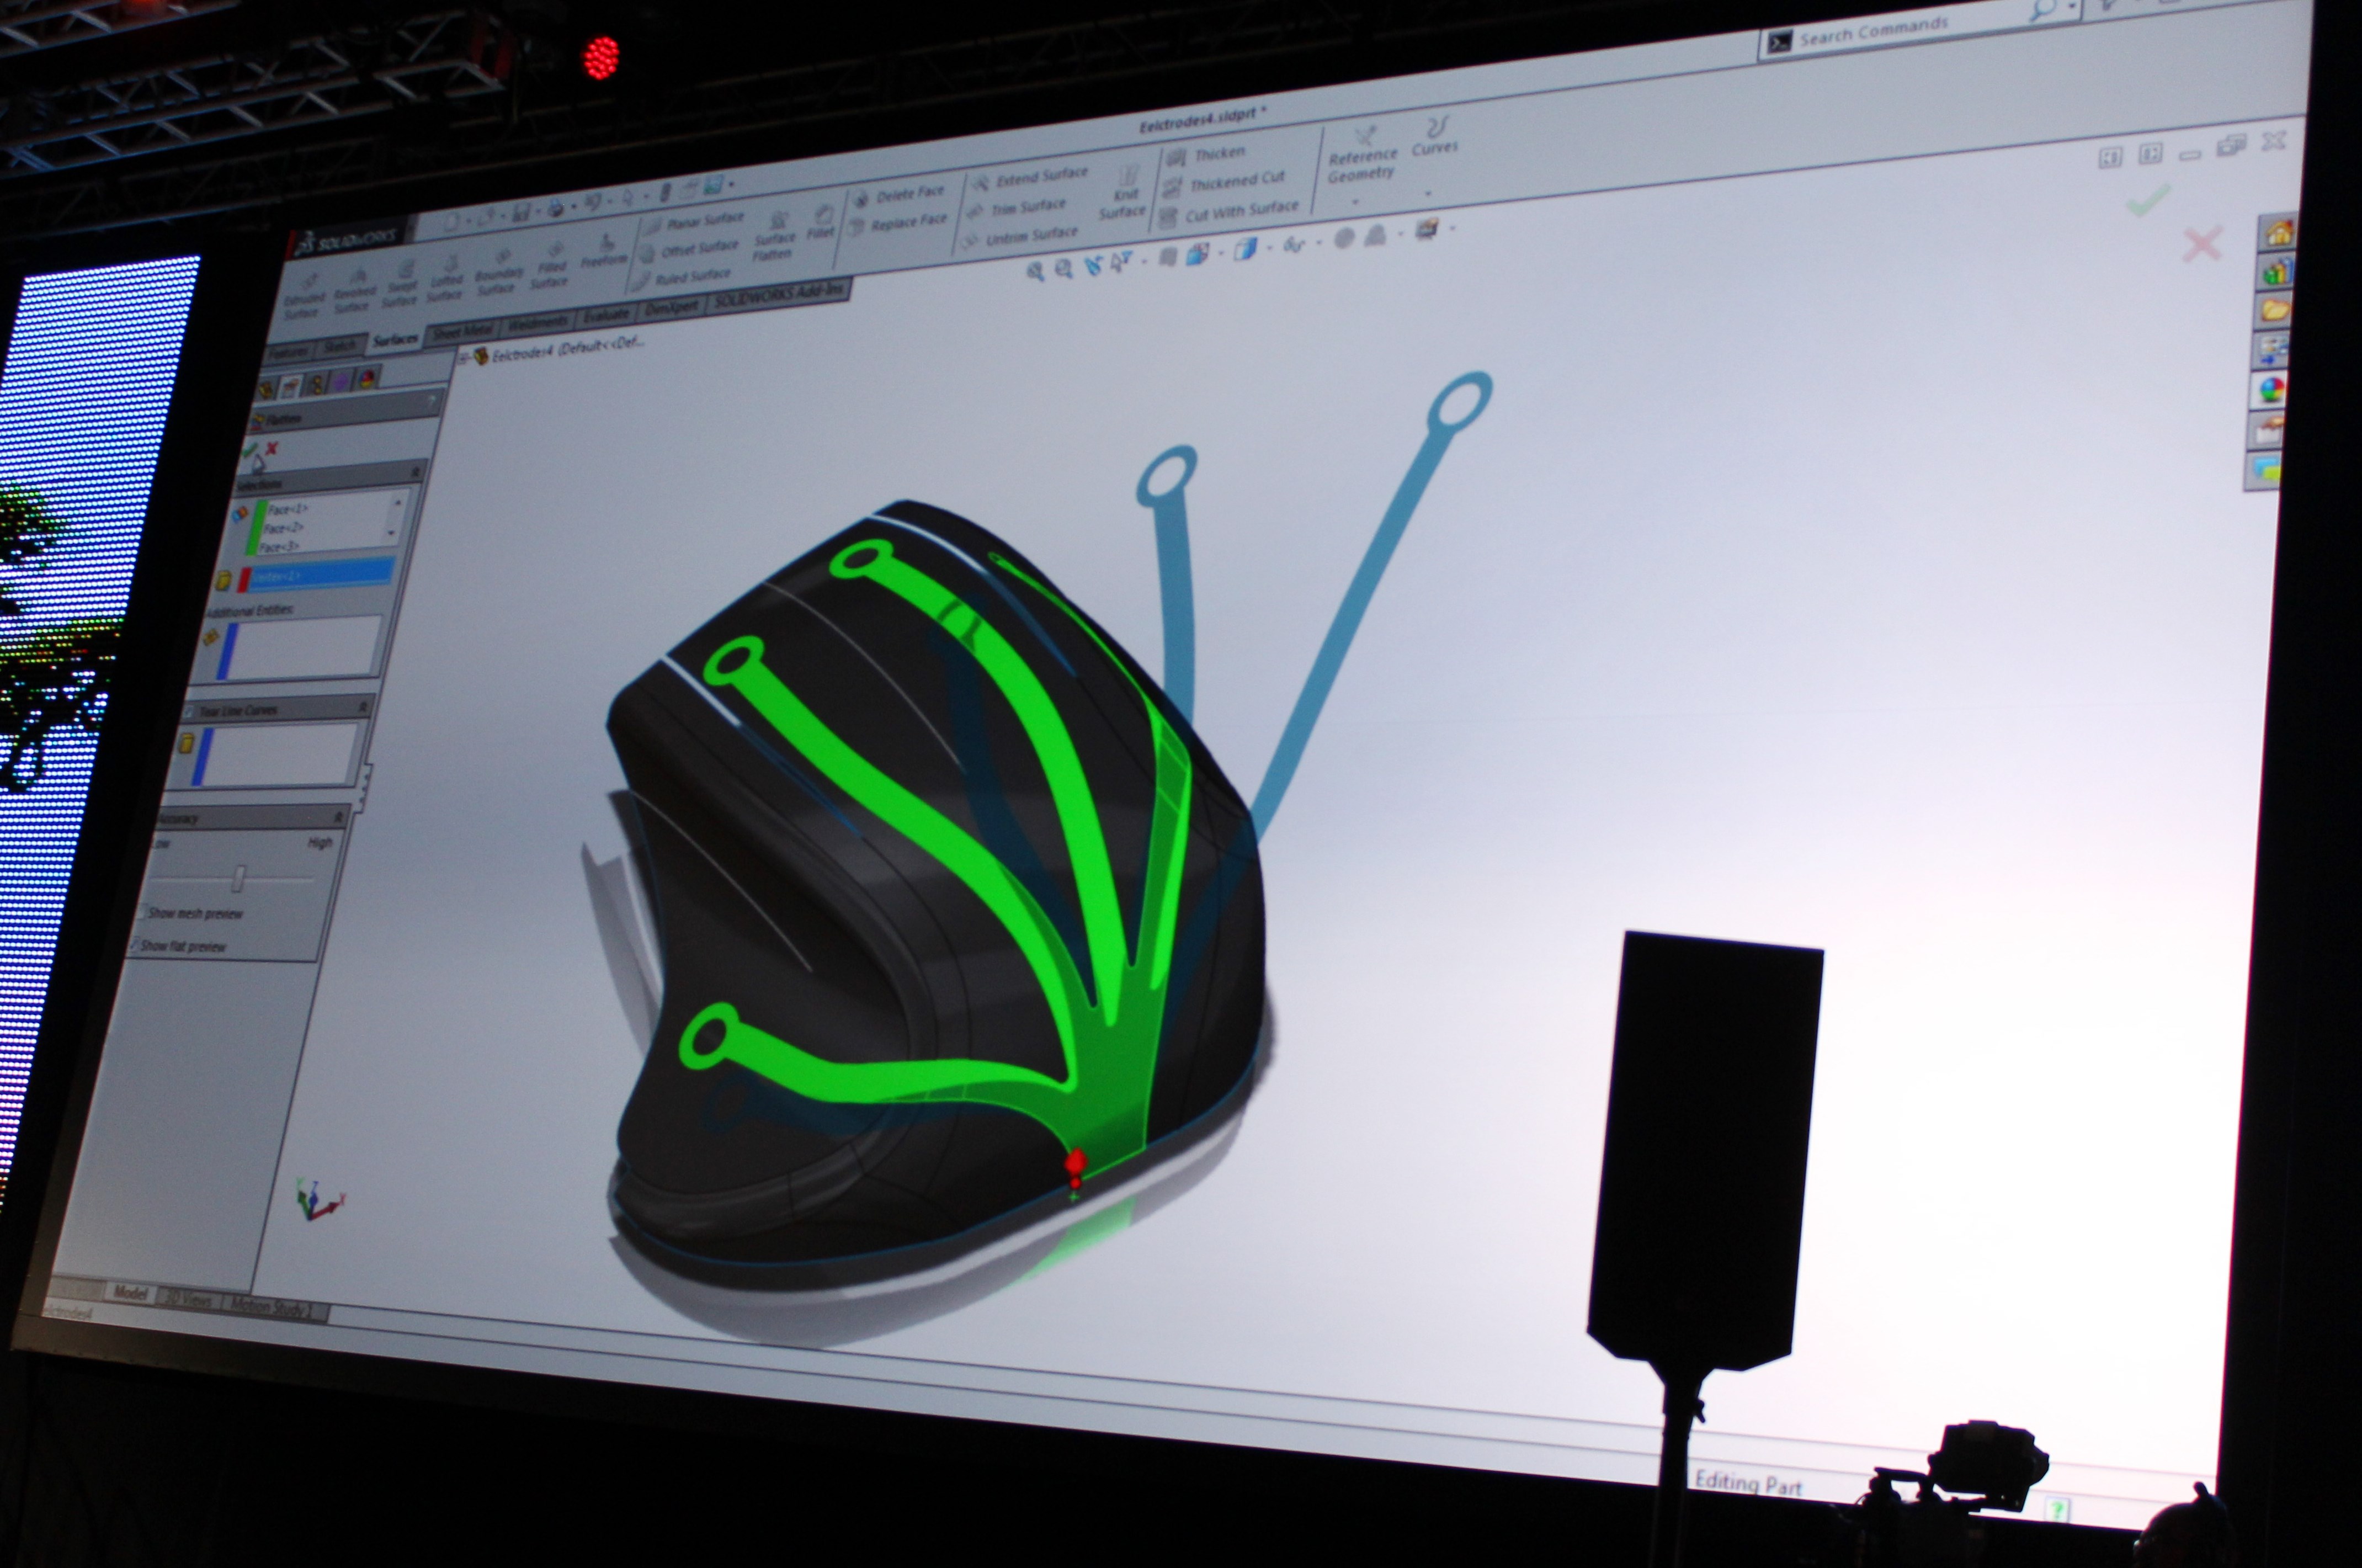Switch to the Sheet Metal tab
Viewport: 2362px width, 1568px height.
click(463, 332)
